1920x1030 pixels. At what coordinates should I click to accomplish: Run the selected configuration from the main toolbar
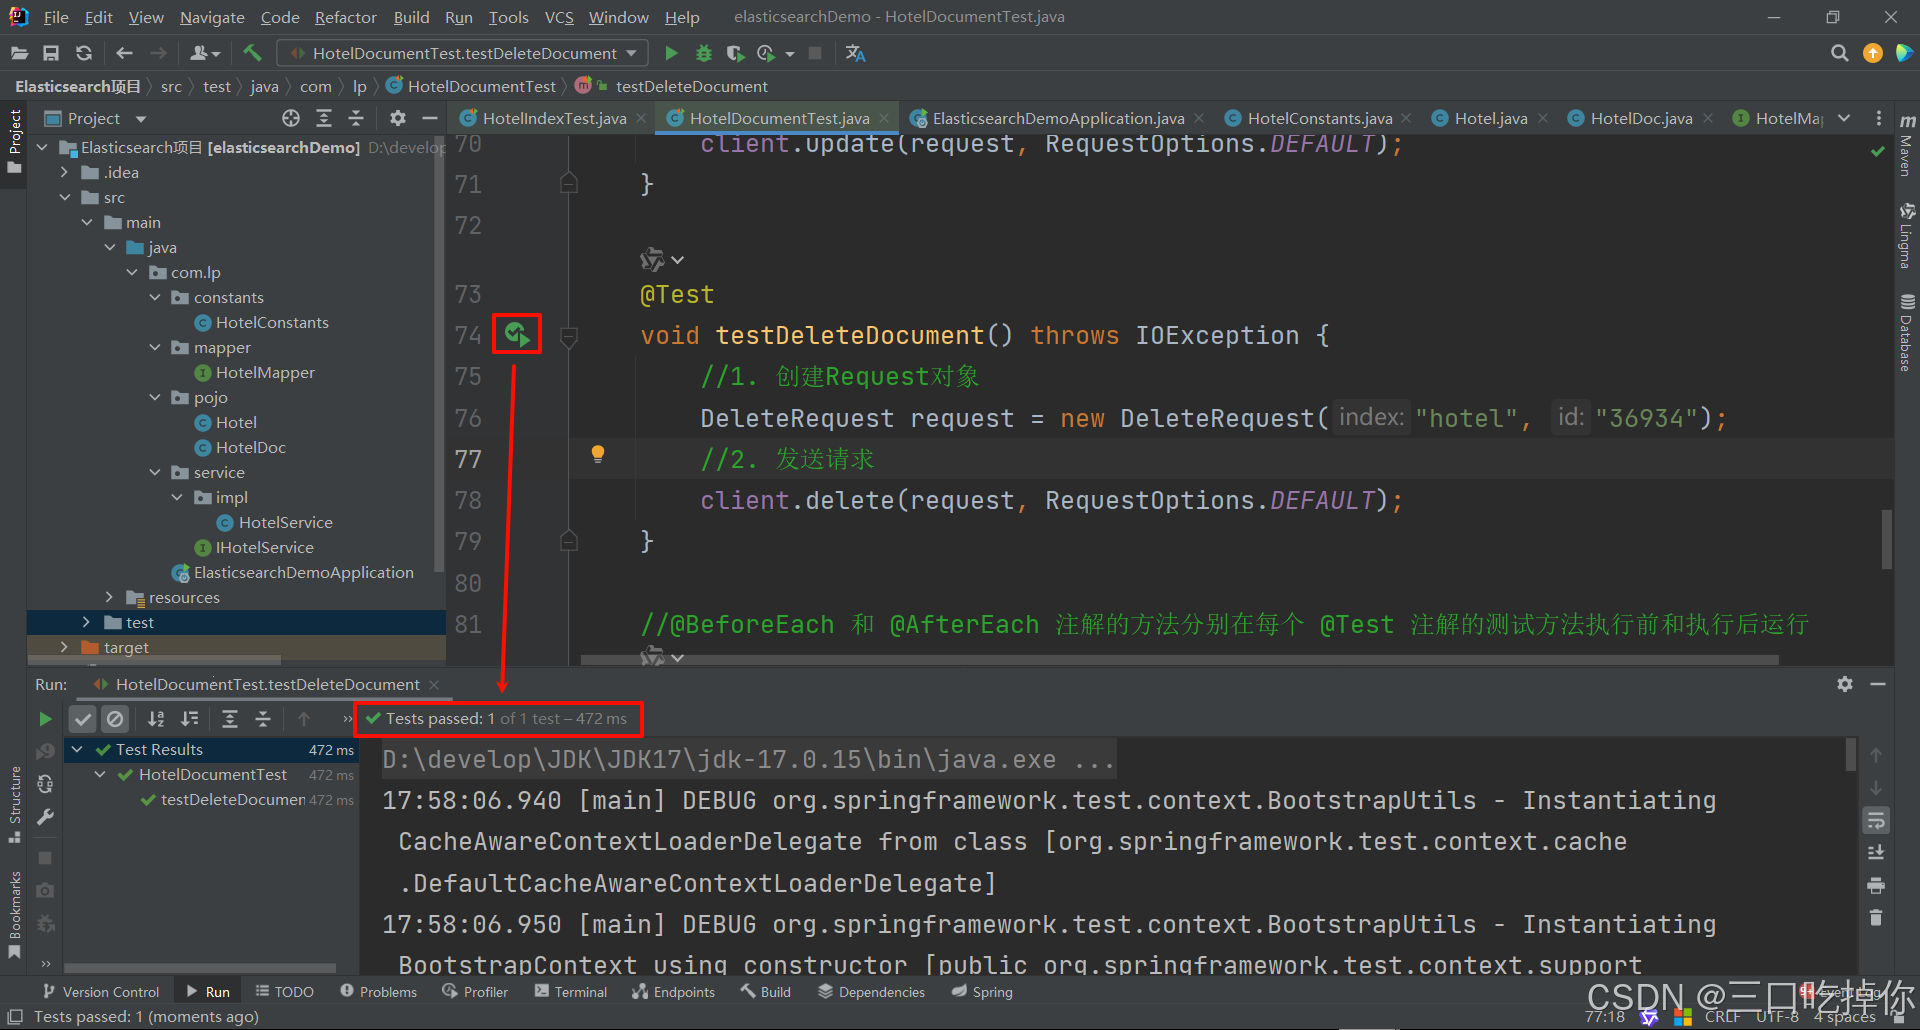[671, 53]
